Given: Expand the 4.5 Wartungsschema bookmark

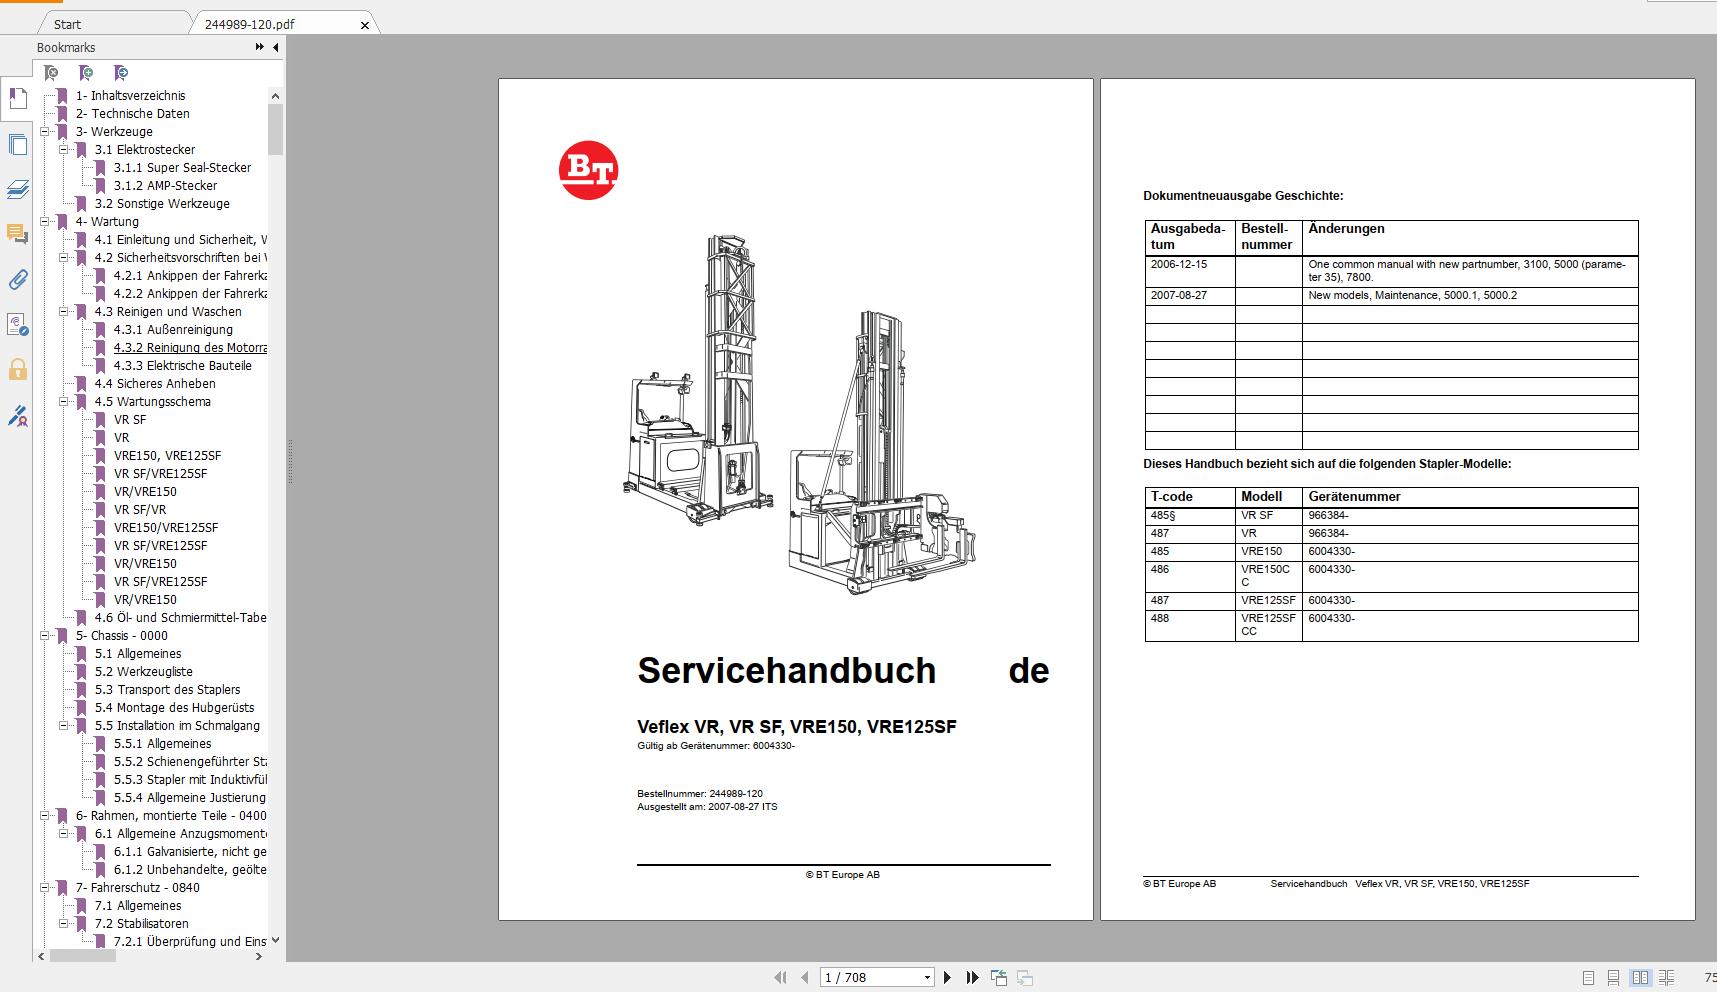Looking at the screenshot, I should [63, 401].
